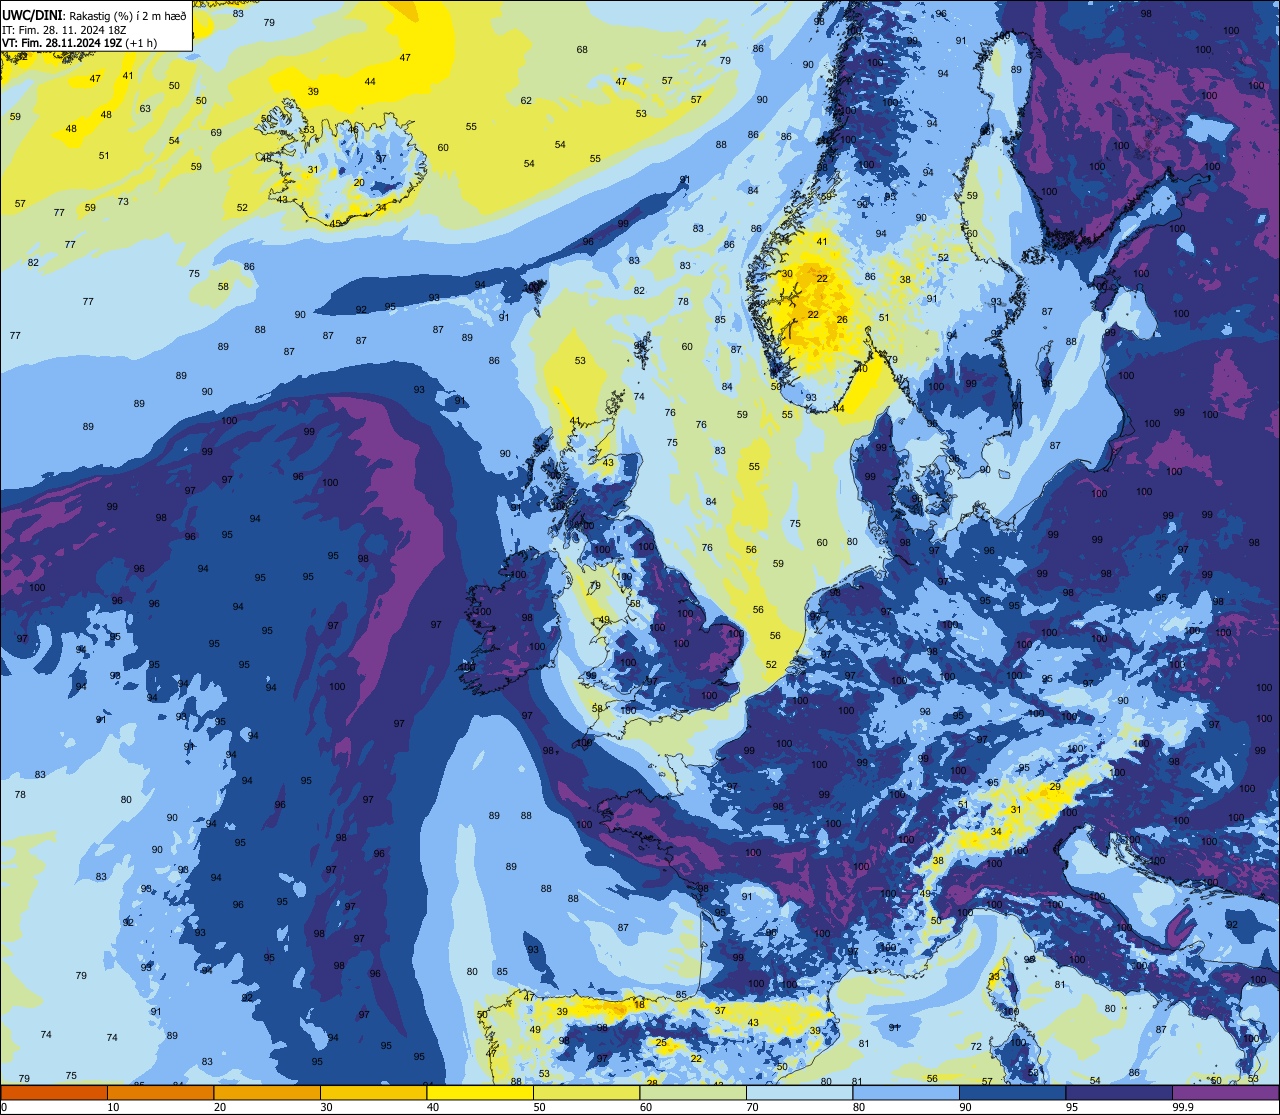Click the '95' tick label on the legend
1280x1115 pixels.
tap(1072, 1107)
